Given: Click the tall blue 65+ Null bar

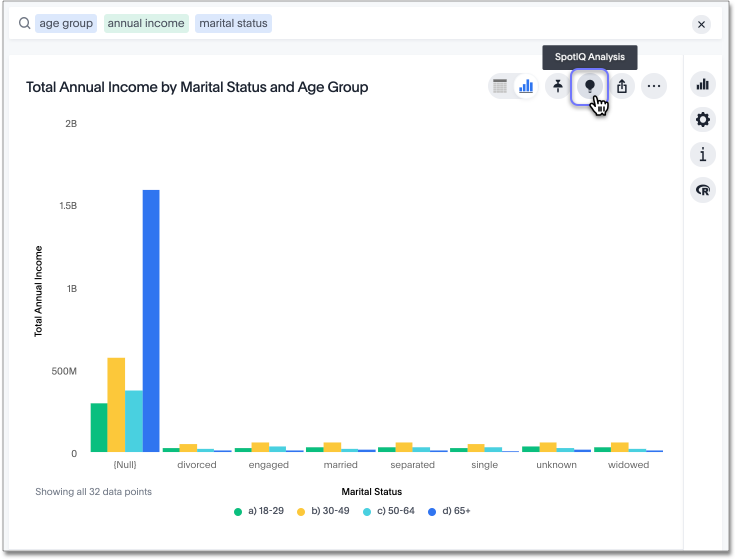Looking at the screenshot, I should [151, 320].
